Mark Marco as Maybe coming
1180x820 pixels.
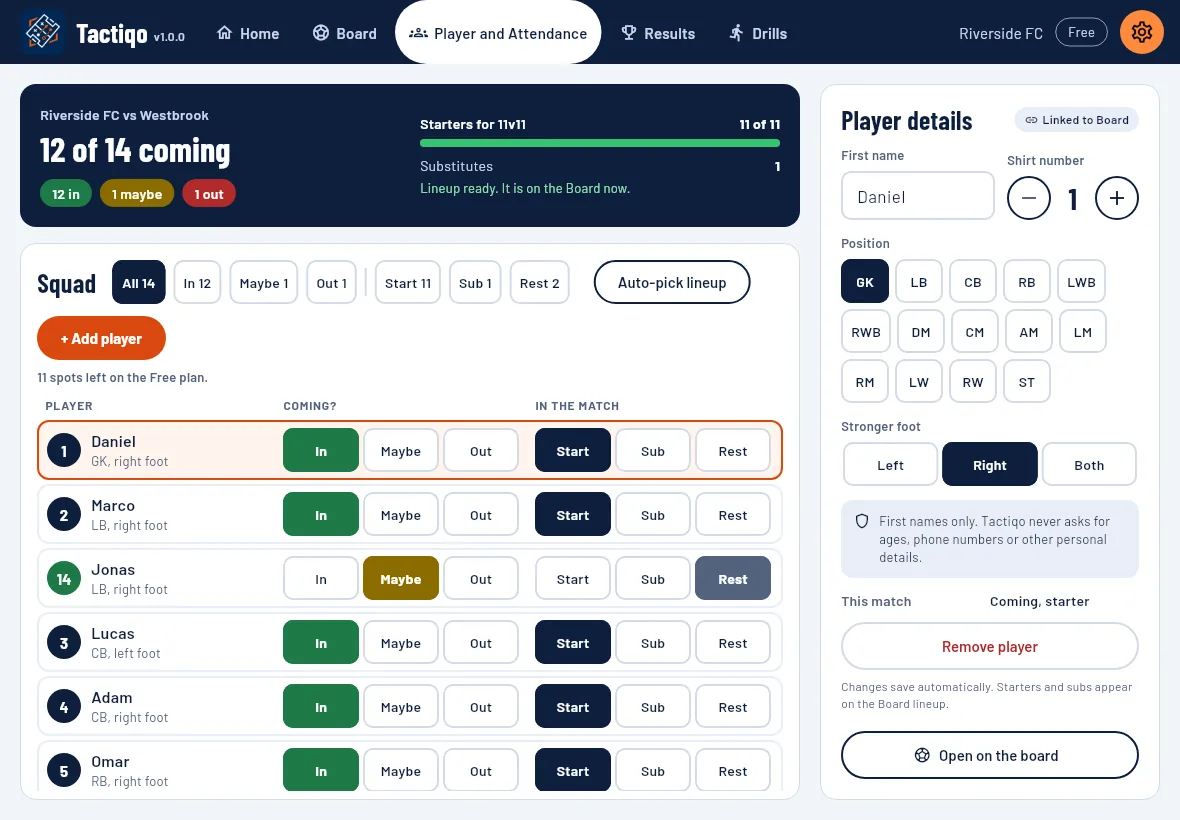pyautogui.click(x=400, y=515)
